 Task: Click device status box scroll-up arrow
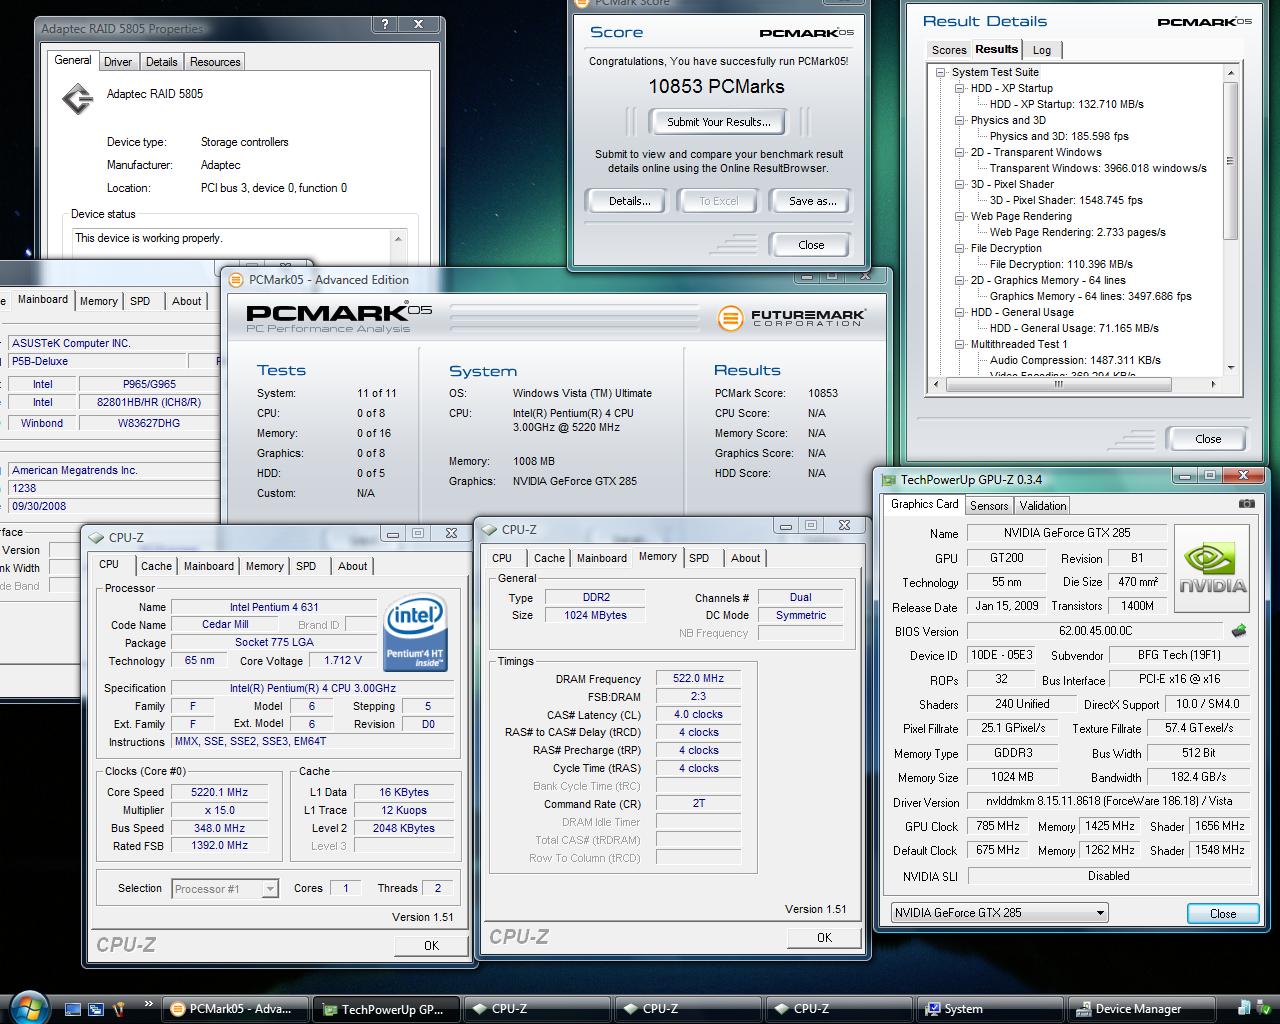pyautogui.click(x=399, y=238)
